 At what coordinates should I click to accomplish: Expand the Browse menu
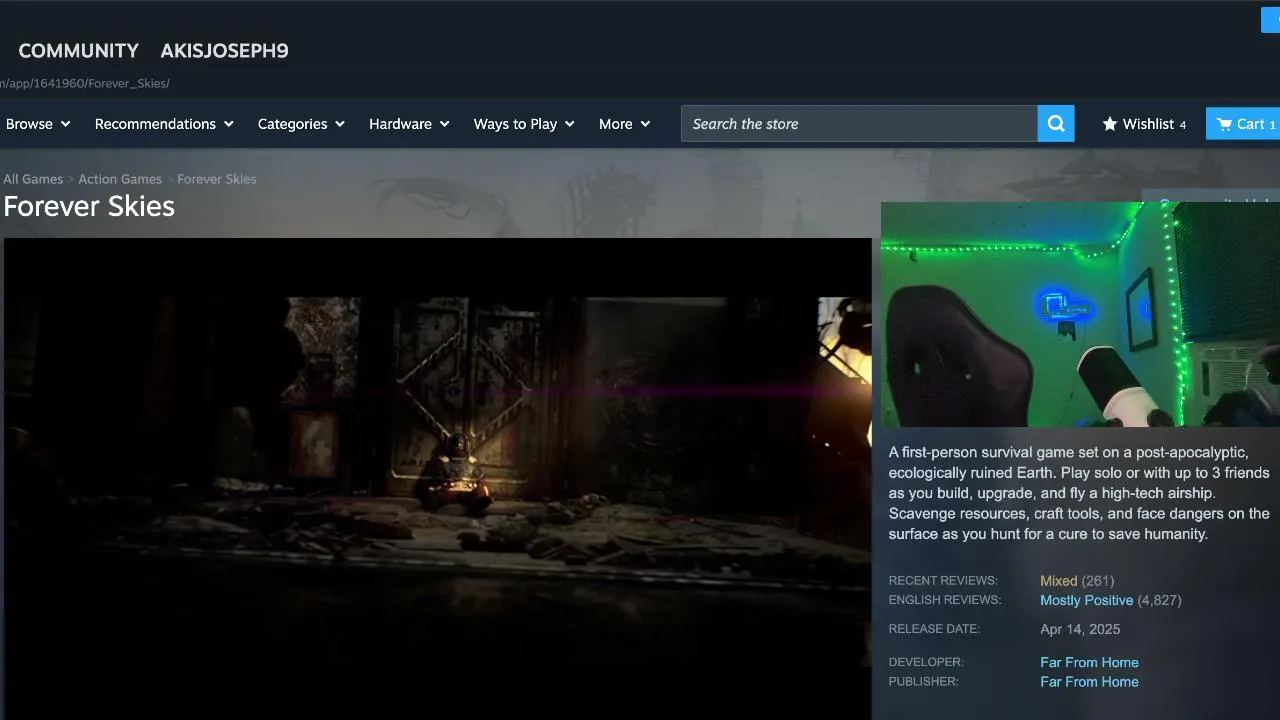point(38,124)
